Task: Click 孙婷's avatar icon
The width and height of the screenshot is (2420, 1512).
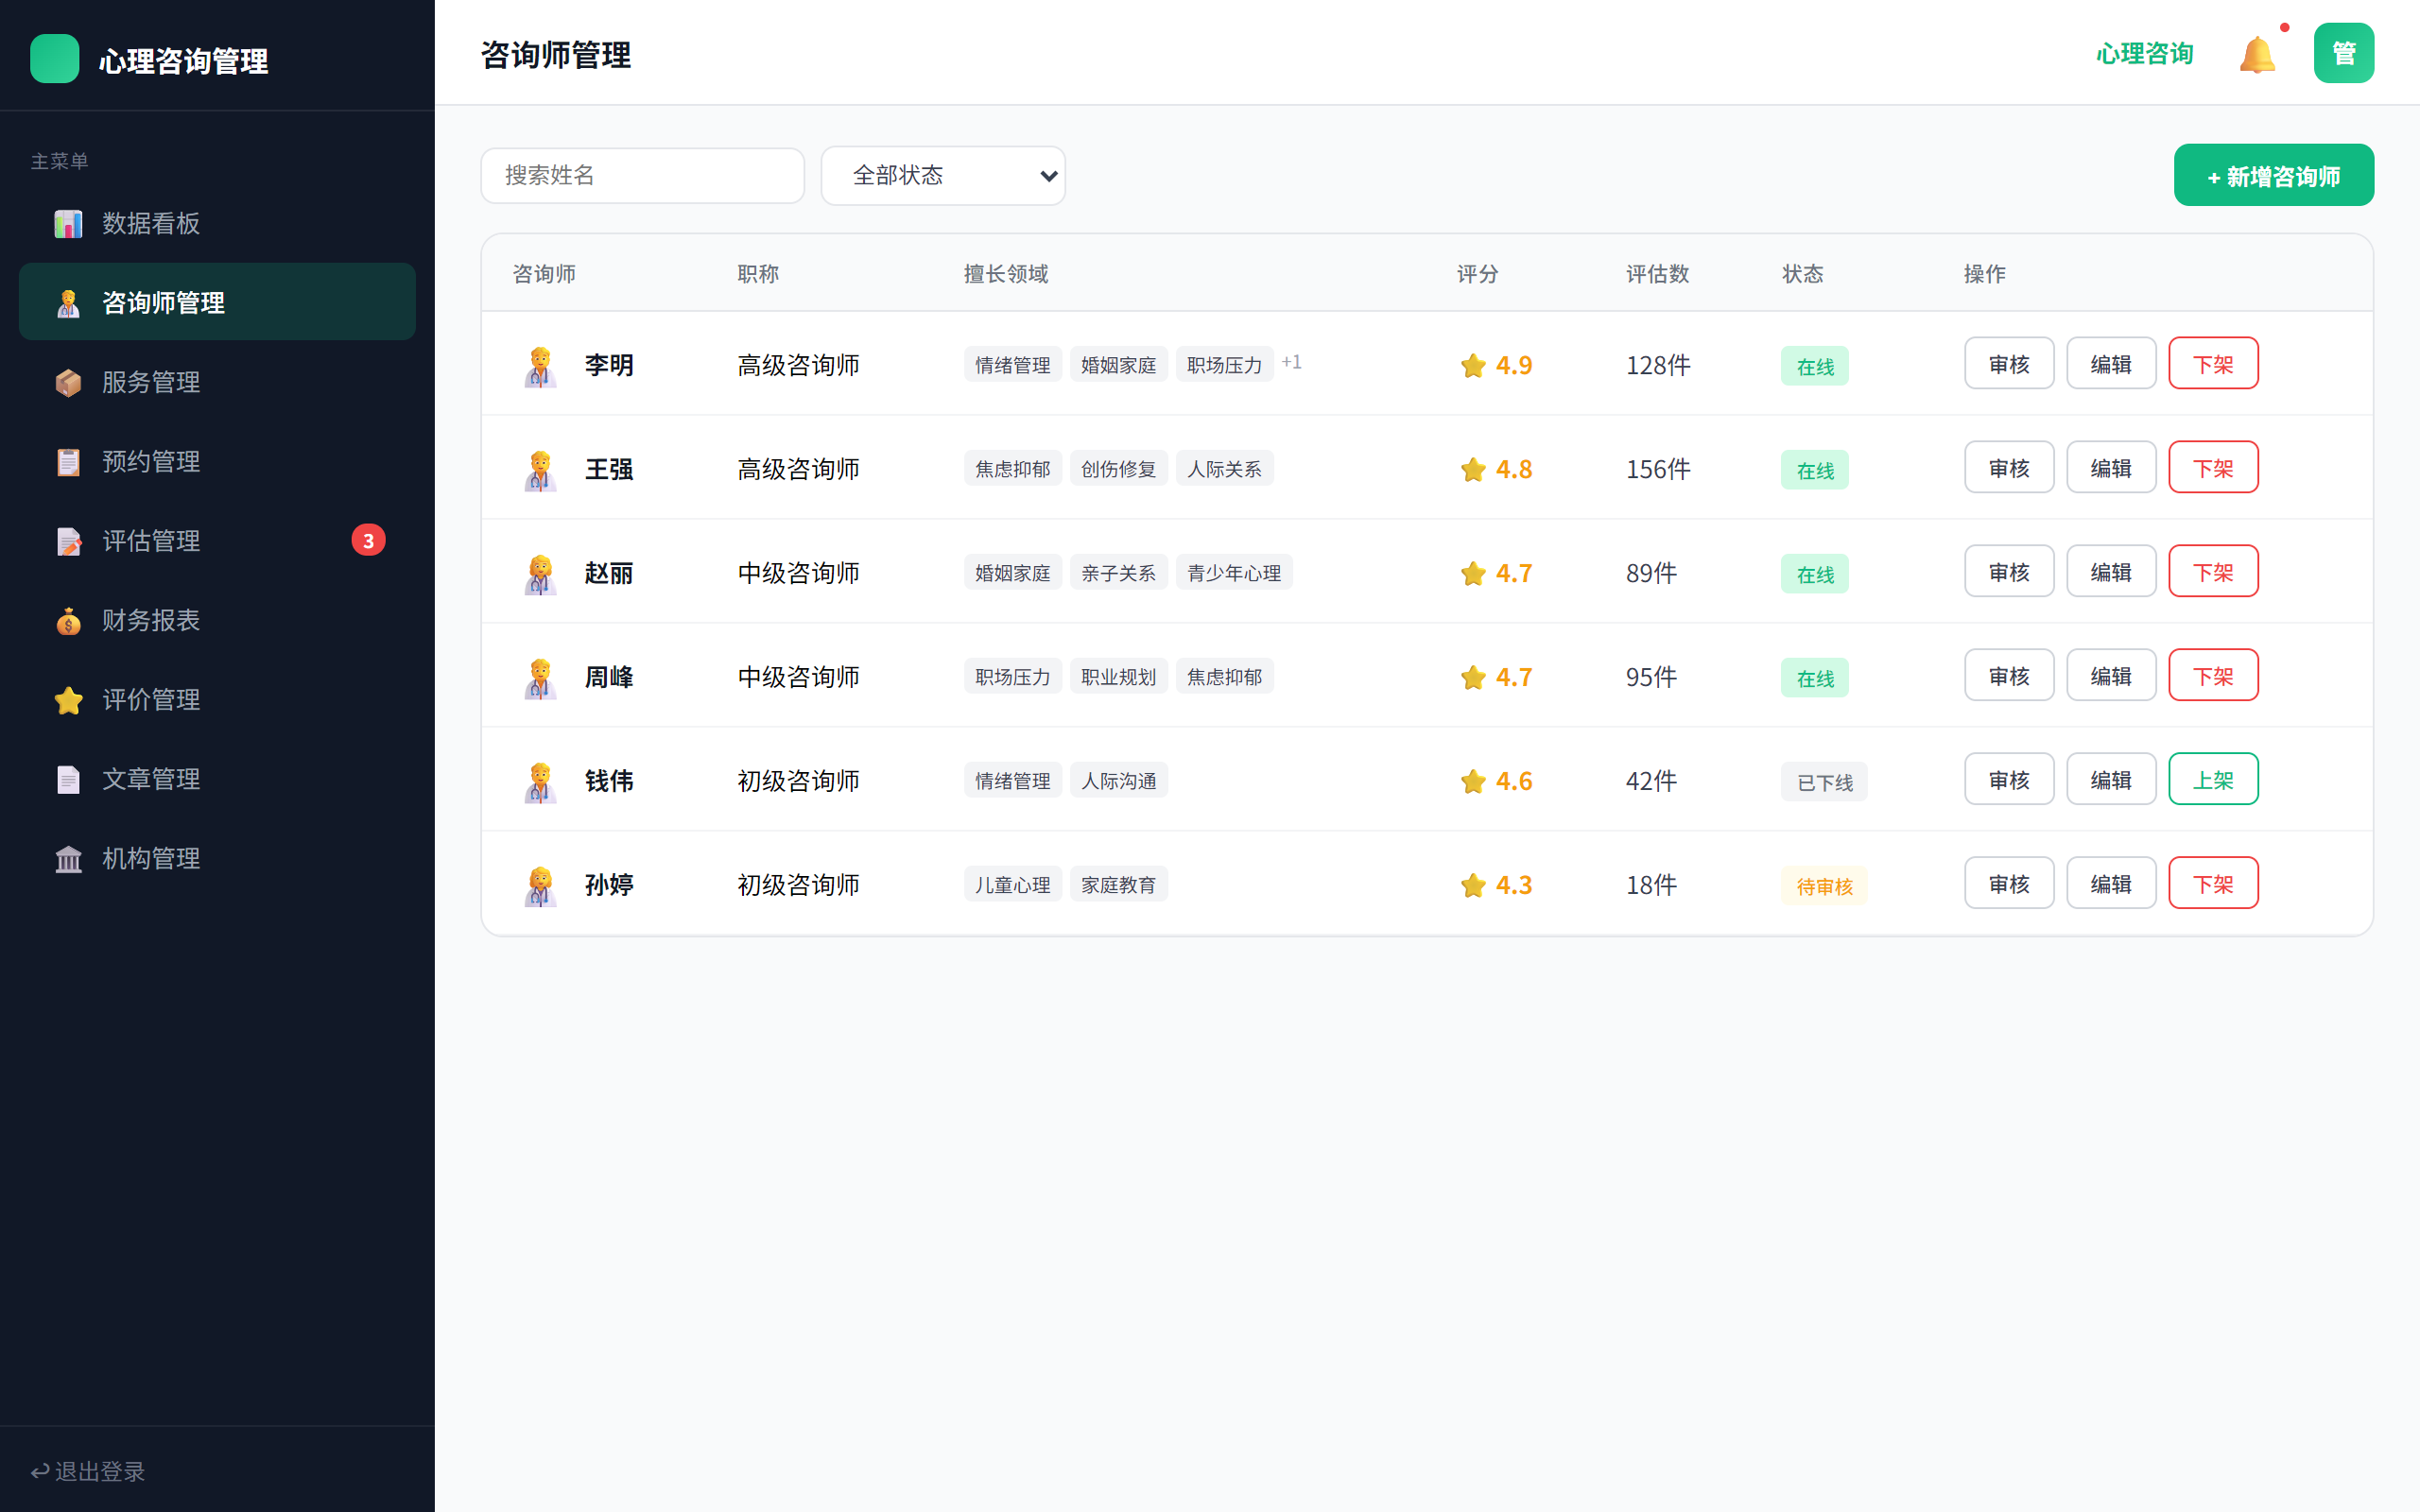Action: click(540, 886)
